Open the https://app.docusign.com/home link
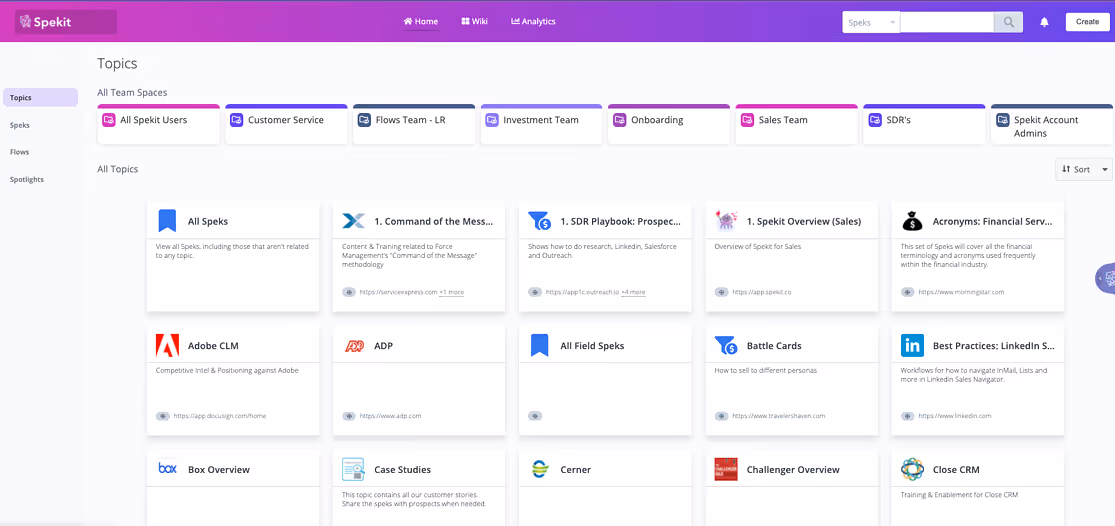The width and height of the screenshot is (1115, 526). coord(219,416)
